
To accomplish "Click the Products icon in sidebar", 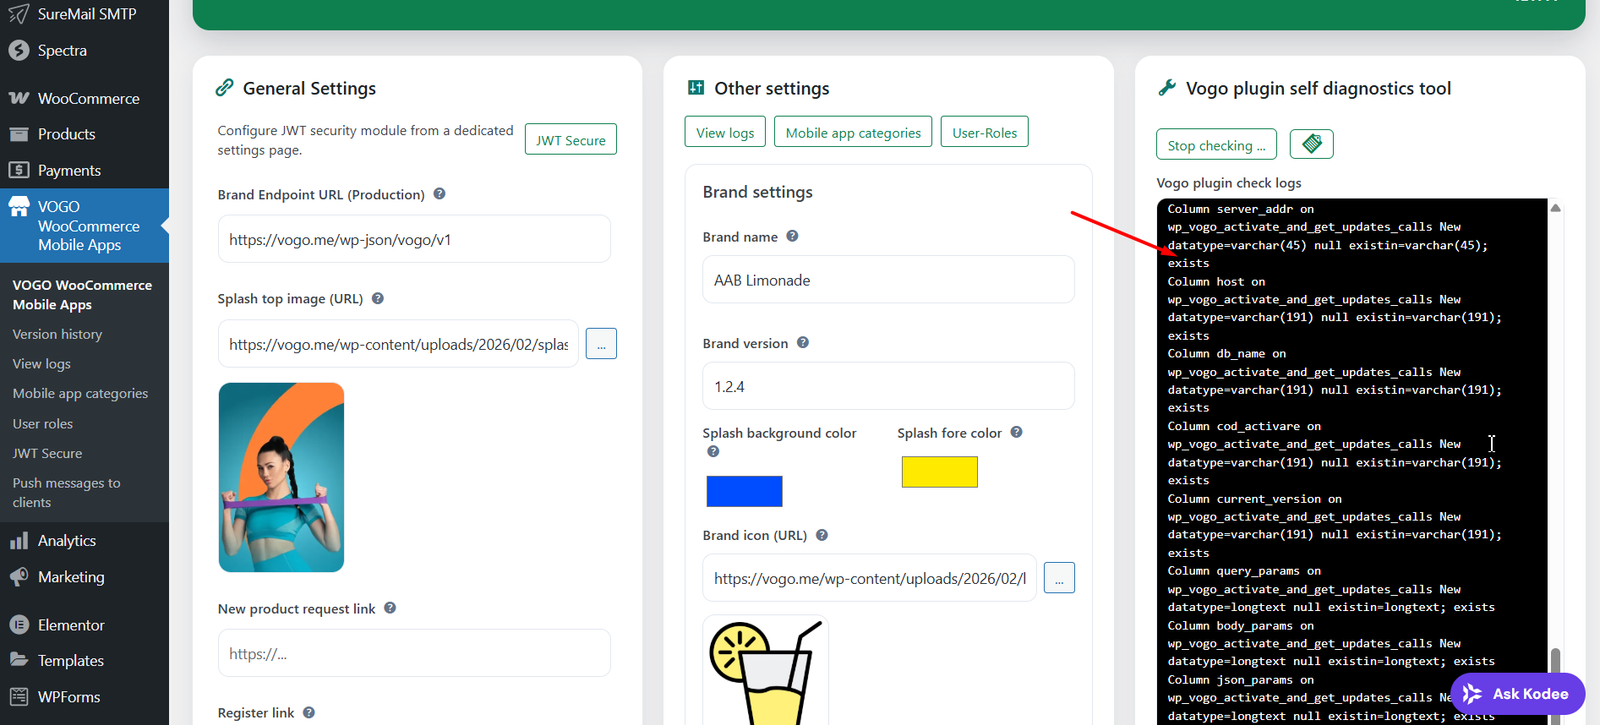I will tap(19, 134).
